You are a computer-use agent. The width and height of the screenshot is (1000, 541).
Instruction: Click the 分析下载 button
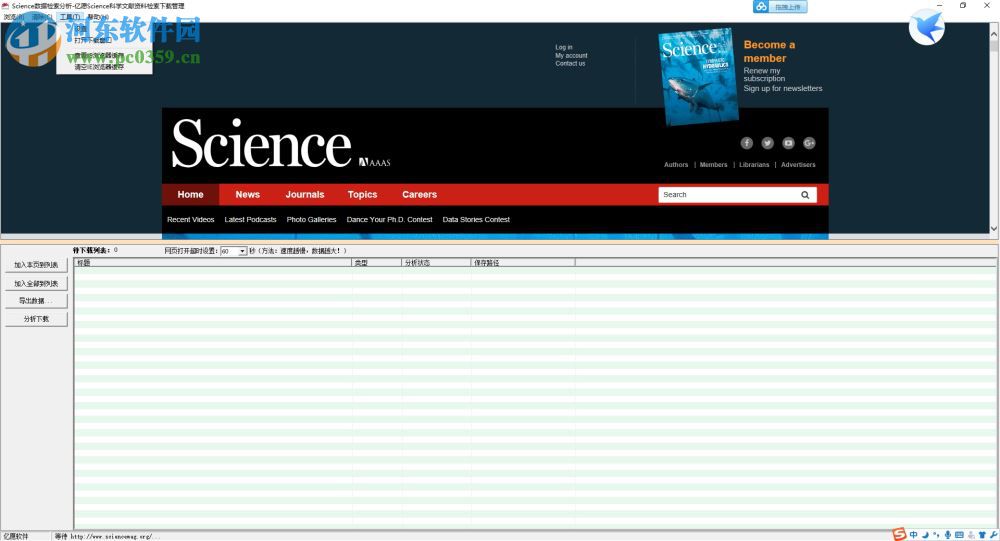(36, 319)
